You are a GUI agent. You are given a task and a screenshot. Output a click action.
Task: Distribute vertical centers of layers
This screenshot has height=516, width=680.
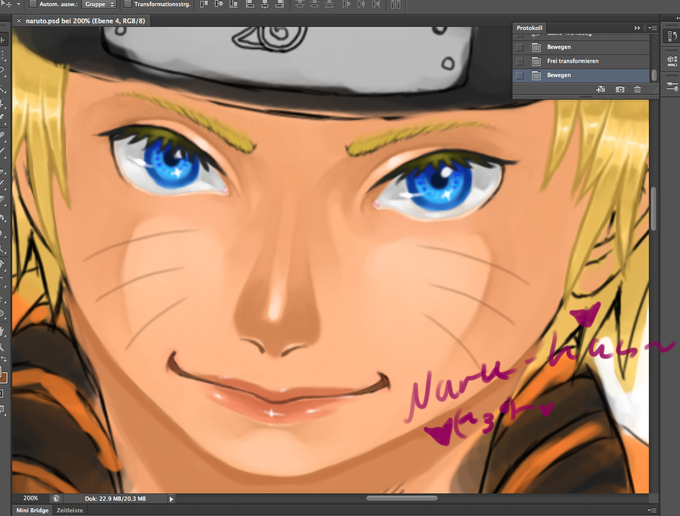pos(314,4)
